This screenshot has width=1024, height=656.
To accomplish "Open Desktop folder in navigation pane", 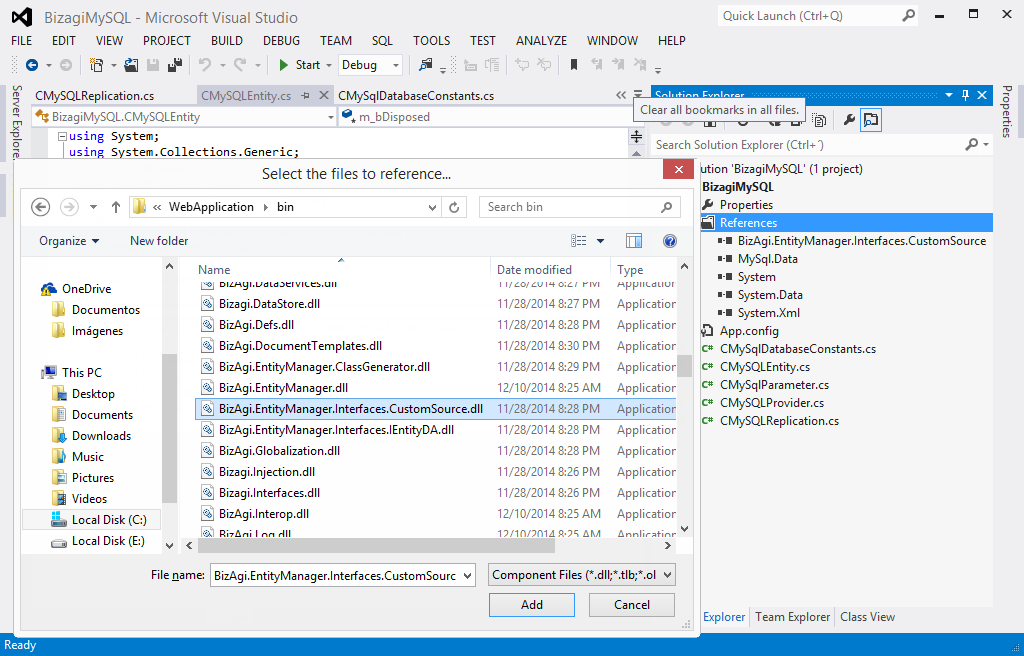I will tap(93, 394).
